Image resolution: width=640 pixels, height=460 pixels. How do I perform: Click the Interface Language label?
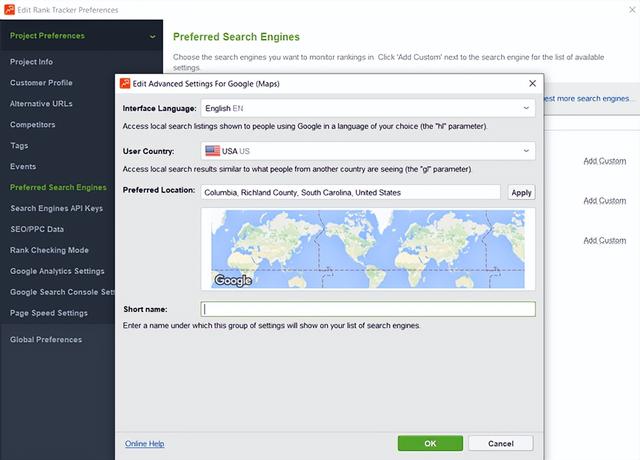pos(160,108)
